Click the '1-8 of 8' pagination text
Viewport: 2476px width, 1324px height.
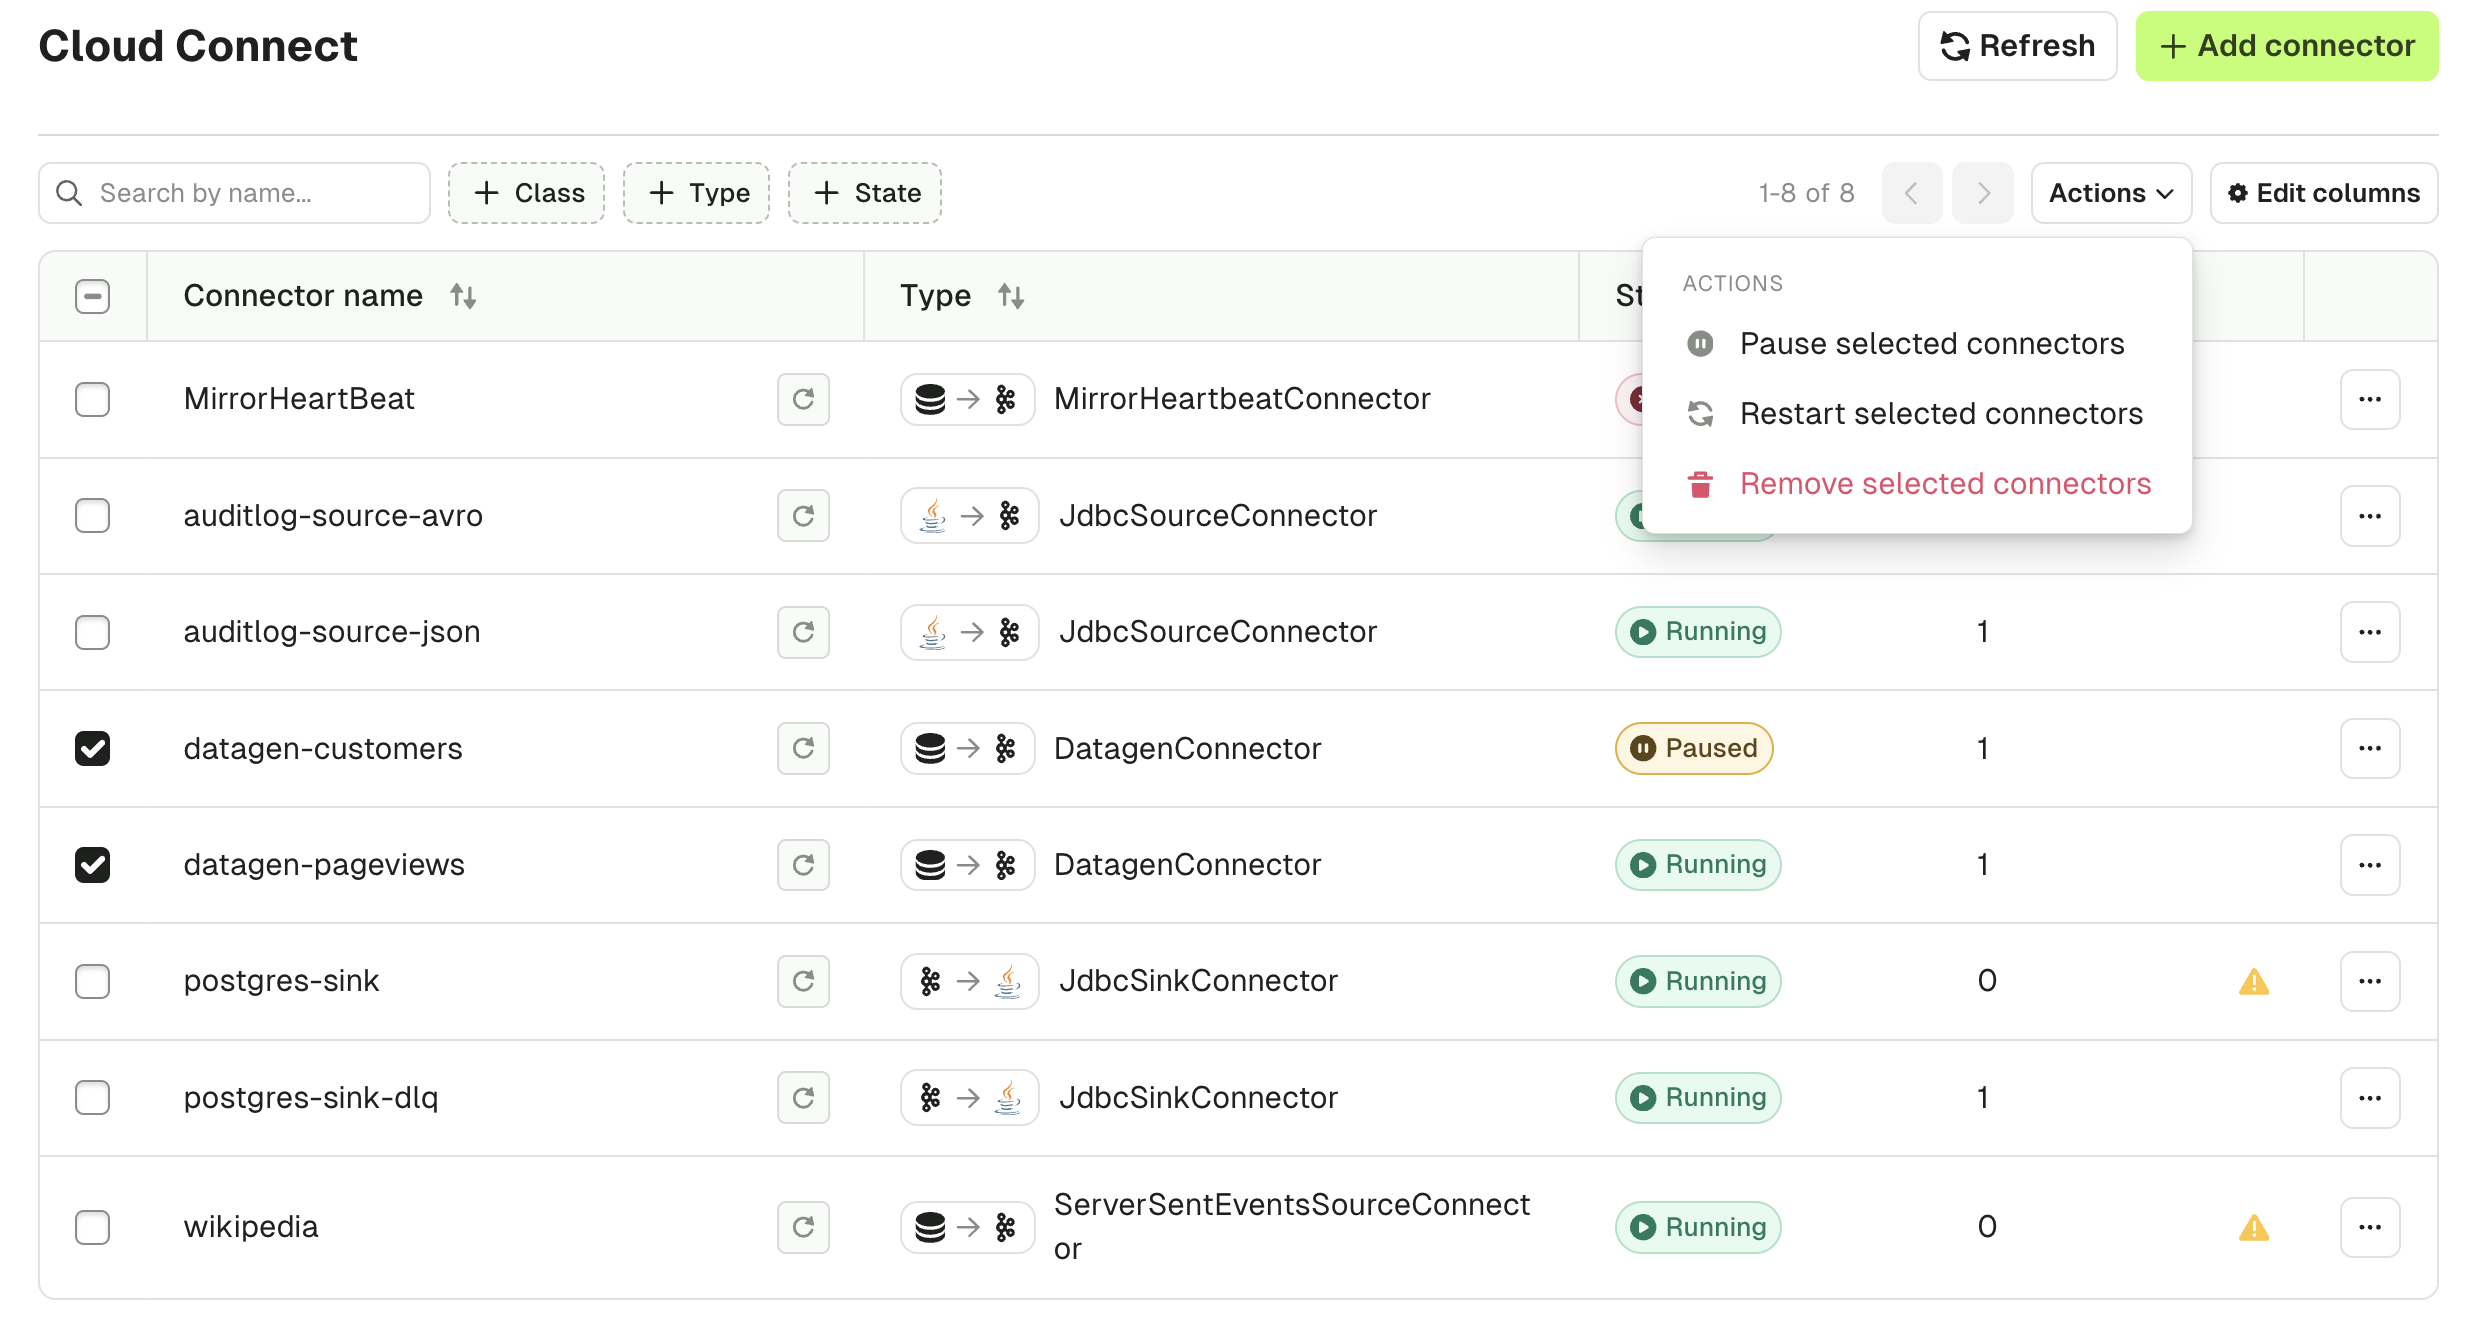1806,193
